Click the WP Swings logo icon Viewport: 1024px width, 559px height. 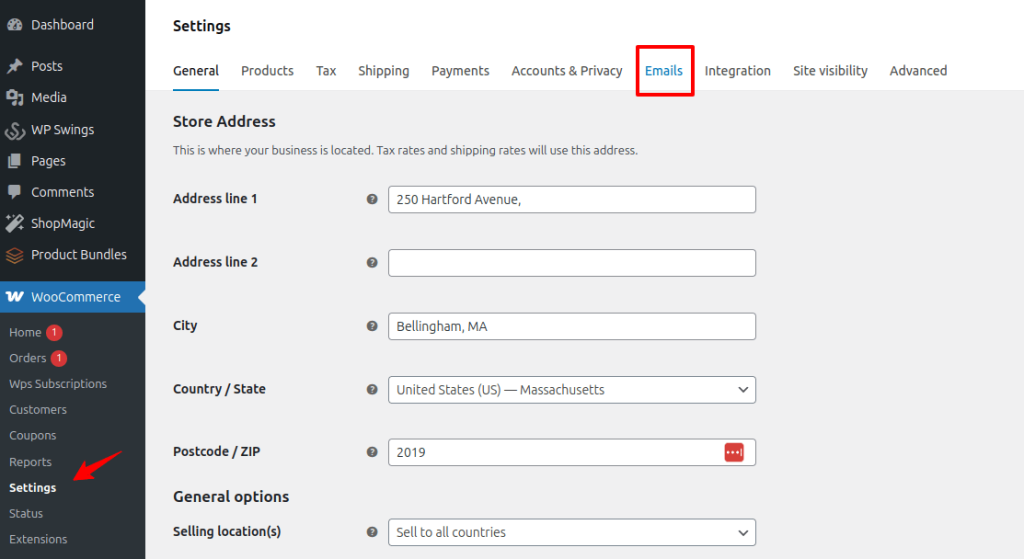click(14, 130)
